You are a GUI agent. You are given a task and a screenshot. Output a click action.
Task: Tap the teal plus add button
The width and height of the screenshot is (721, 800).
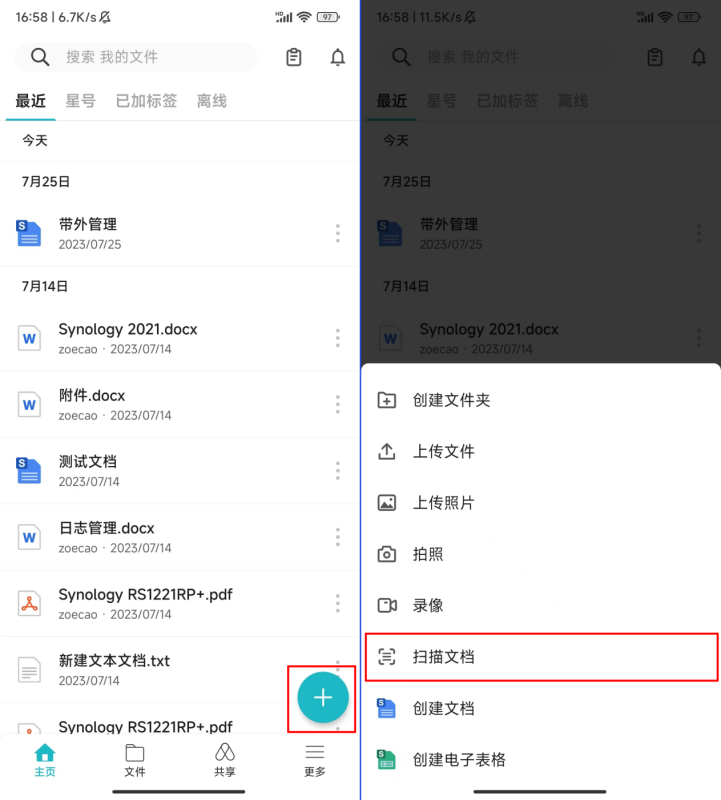click(x=322, y=697)
